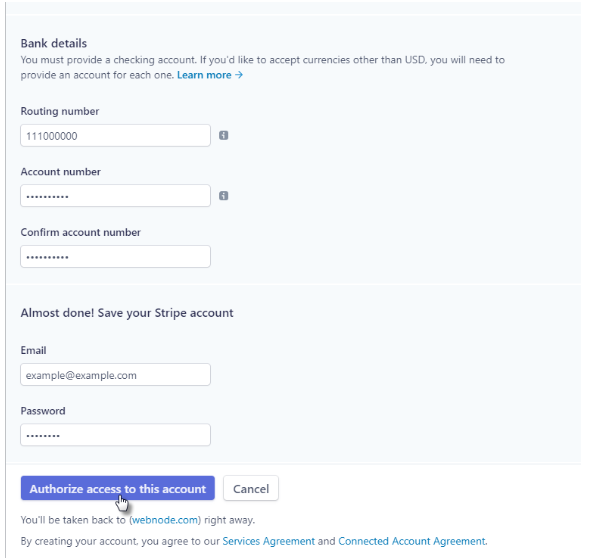Screen dimensions: 601x558
Task: Click the Bank details heading
Action: (54, 43)
